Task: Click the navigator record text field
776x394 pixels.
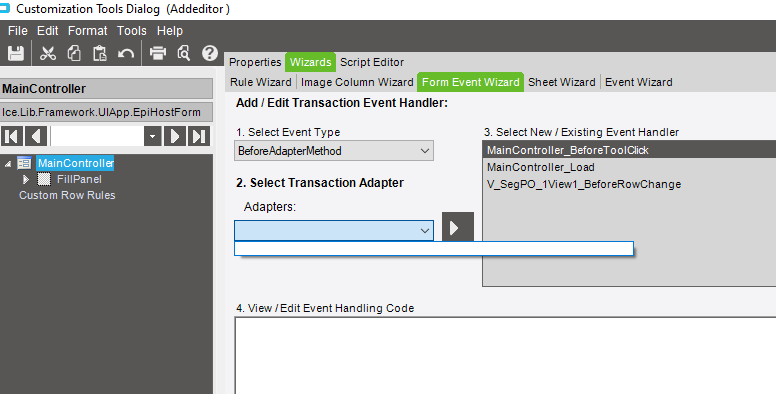Action: click(97, 136)
